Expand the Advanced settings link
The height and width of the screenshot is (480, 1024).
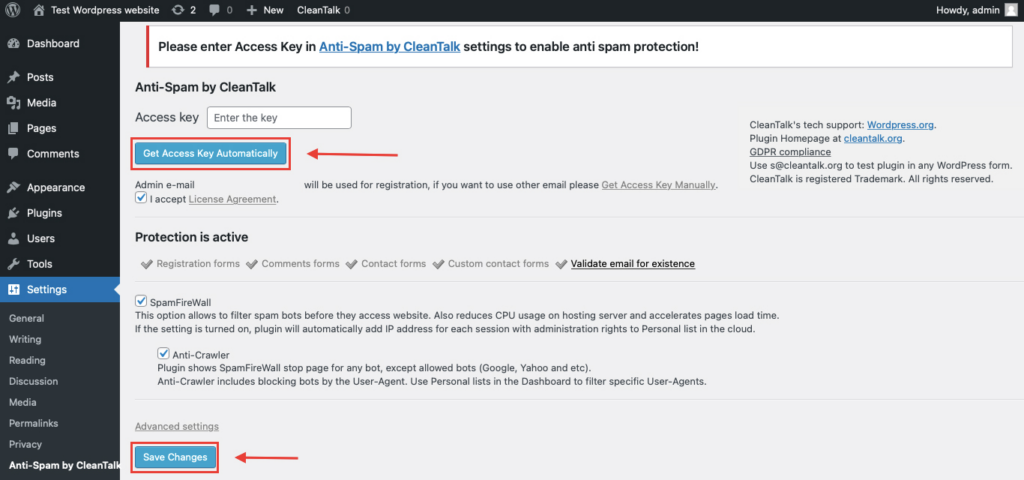pos(176,426)
